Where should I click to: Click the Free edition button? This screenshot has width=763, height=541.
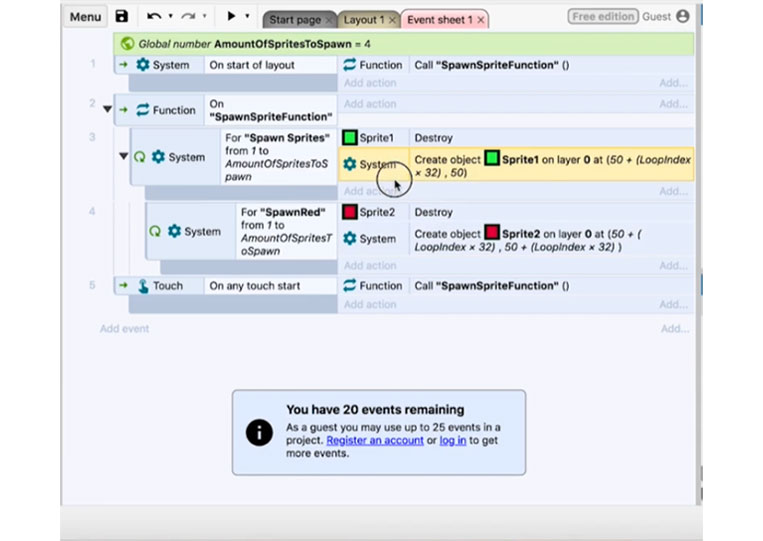(x=603, y=17)
